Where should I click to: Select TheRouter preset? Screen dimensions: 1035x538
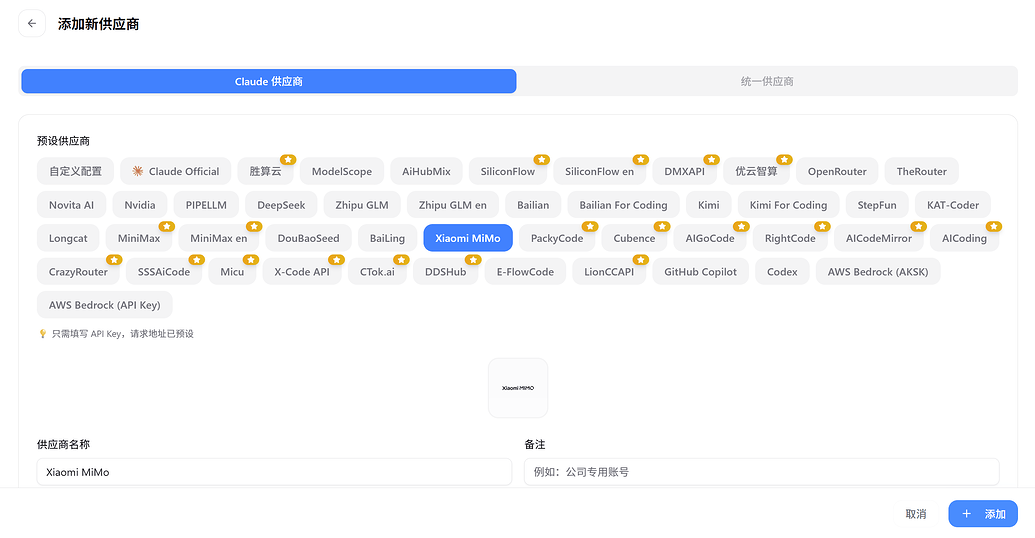(x=921, y=172)
